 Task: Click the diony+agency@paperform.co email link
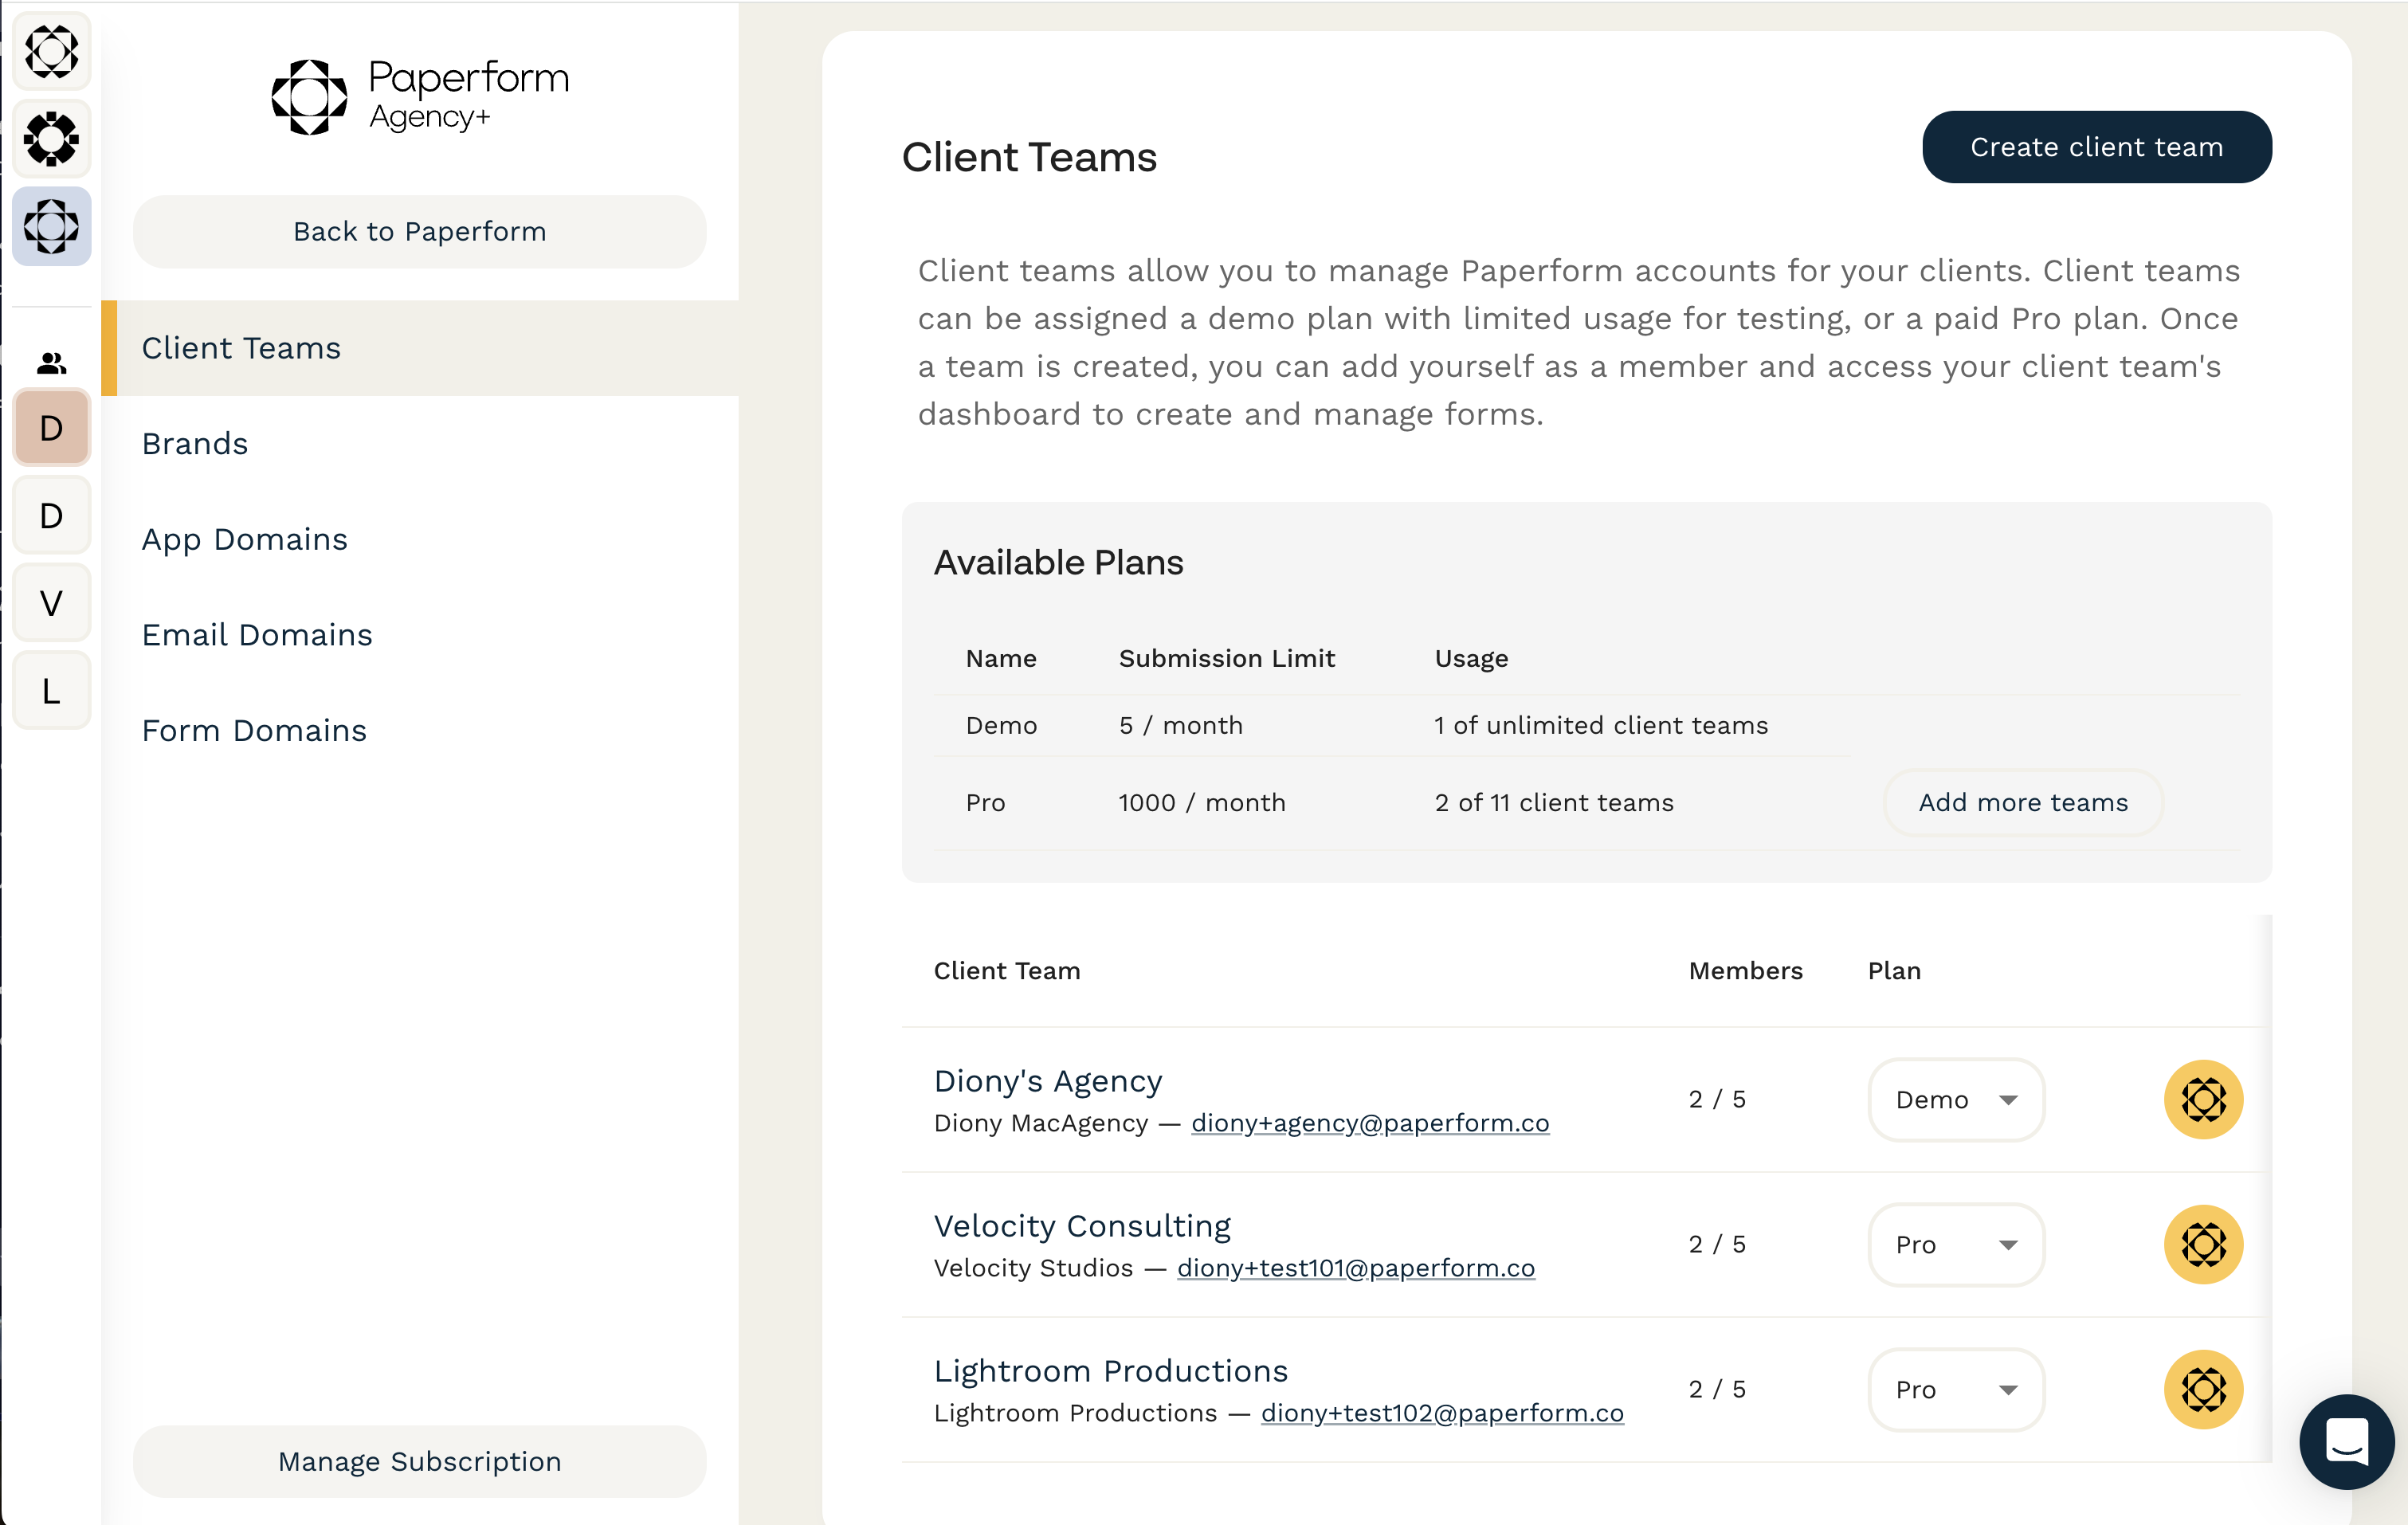coord(1369,1123)
